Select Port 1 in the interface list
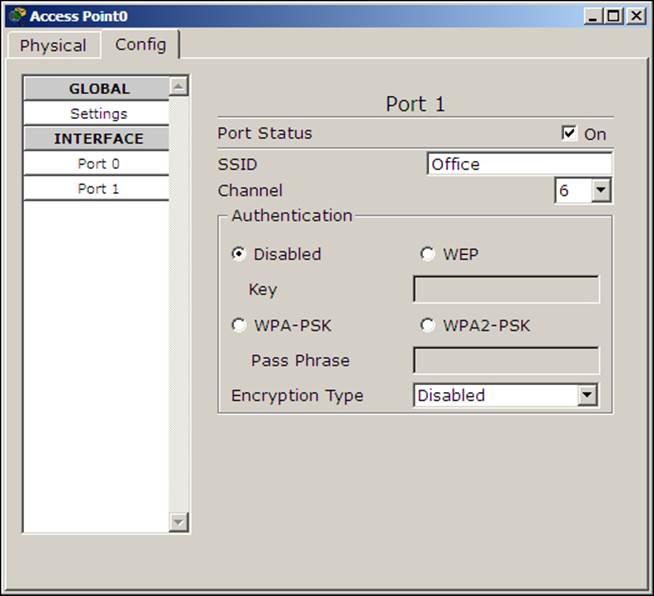This screenshot has height=596, width=654. [96, 189]
